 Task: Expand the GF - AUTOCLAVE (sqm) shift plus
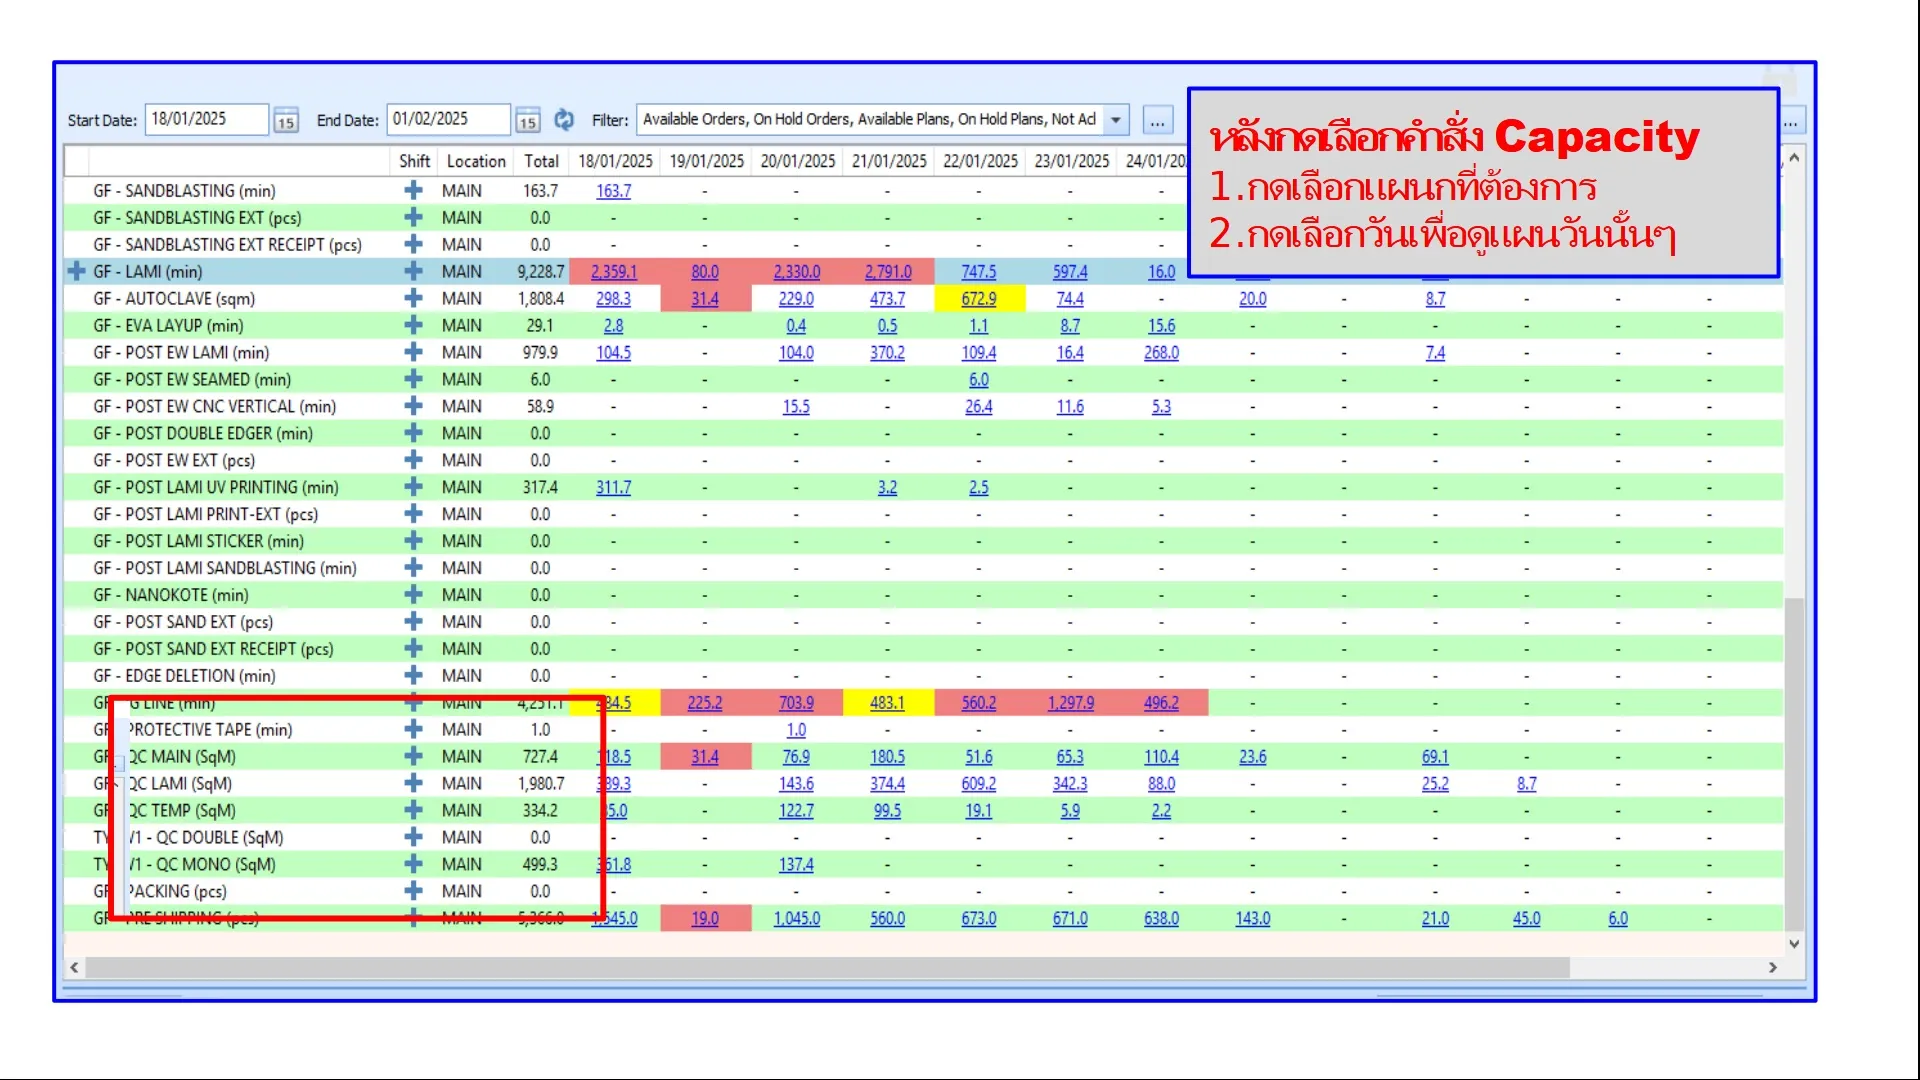[413, 298]
